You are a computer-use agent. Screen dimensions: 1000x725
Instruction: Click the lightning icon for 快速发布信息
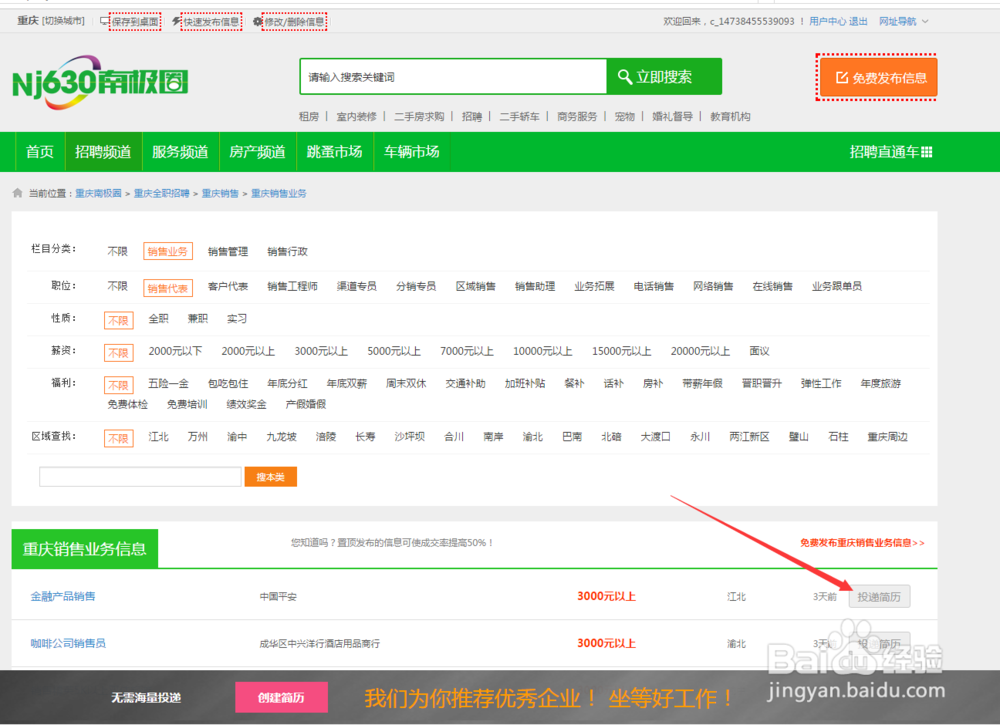click(x=176, y=21)
